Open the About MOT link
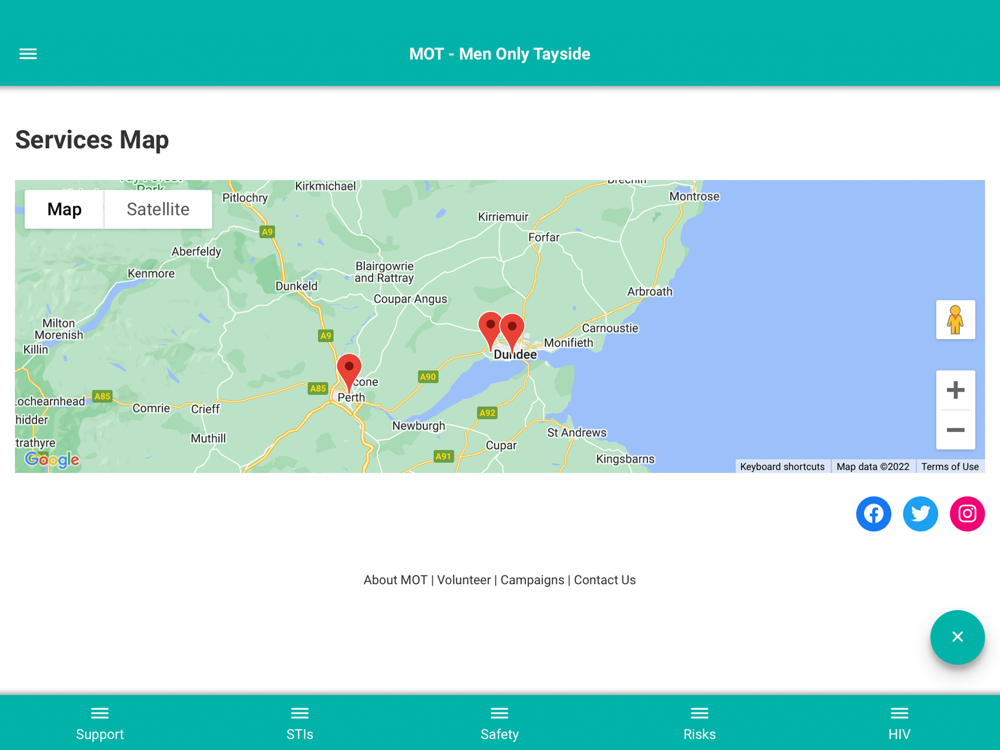1000x750 pixels. click(395, 580)
